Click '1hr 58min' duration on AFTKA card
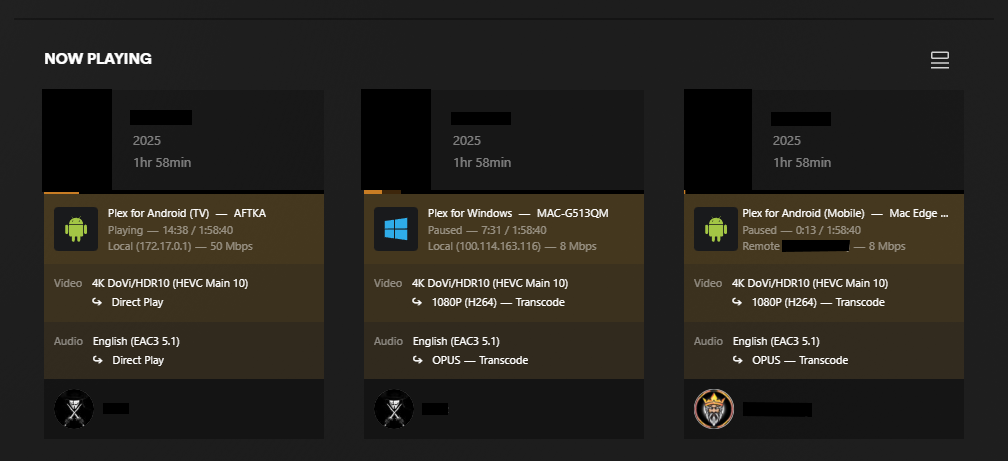1008x461 pixels. pyautogui.click(x=162, y=163)
